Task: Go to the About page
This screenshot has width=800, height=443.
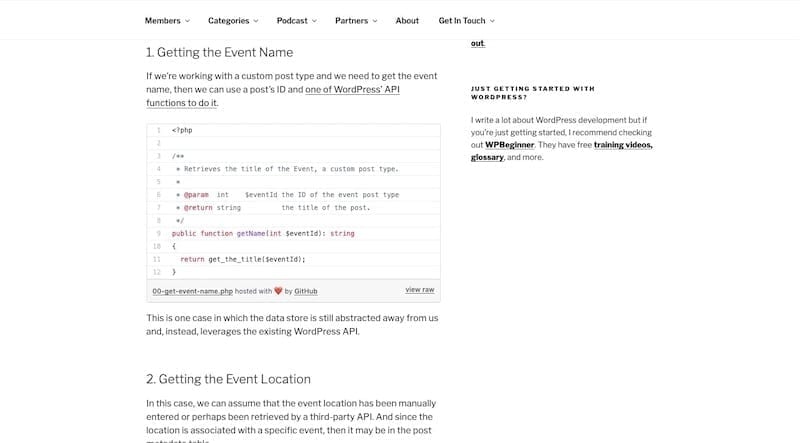Action: point(407,20)
